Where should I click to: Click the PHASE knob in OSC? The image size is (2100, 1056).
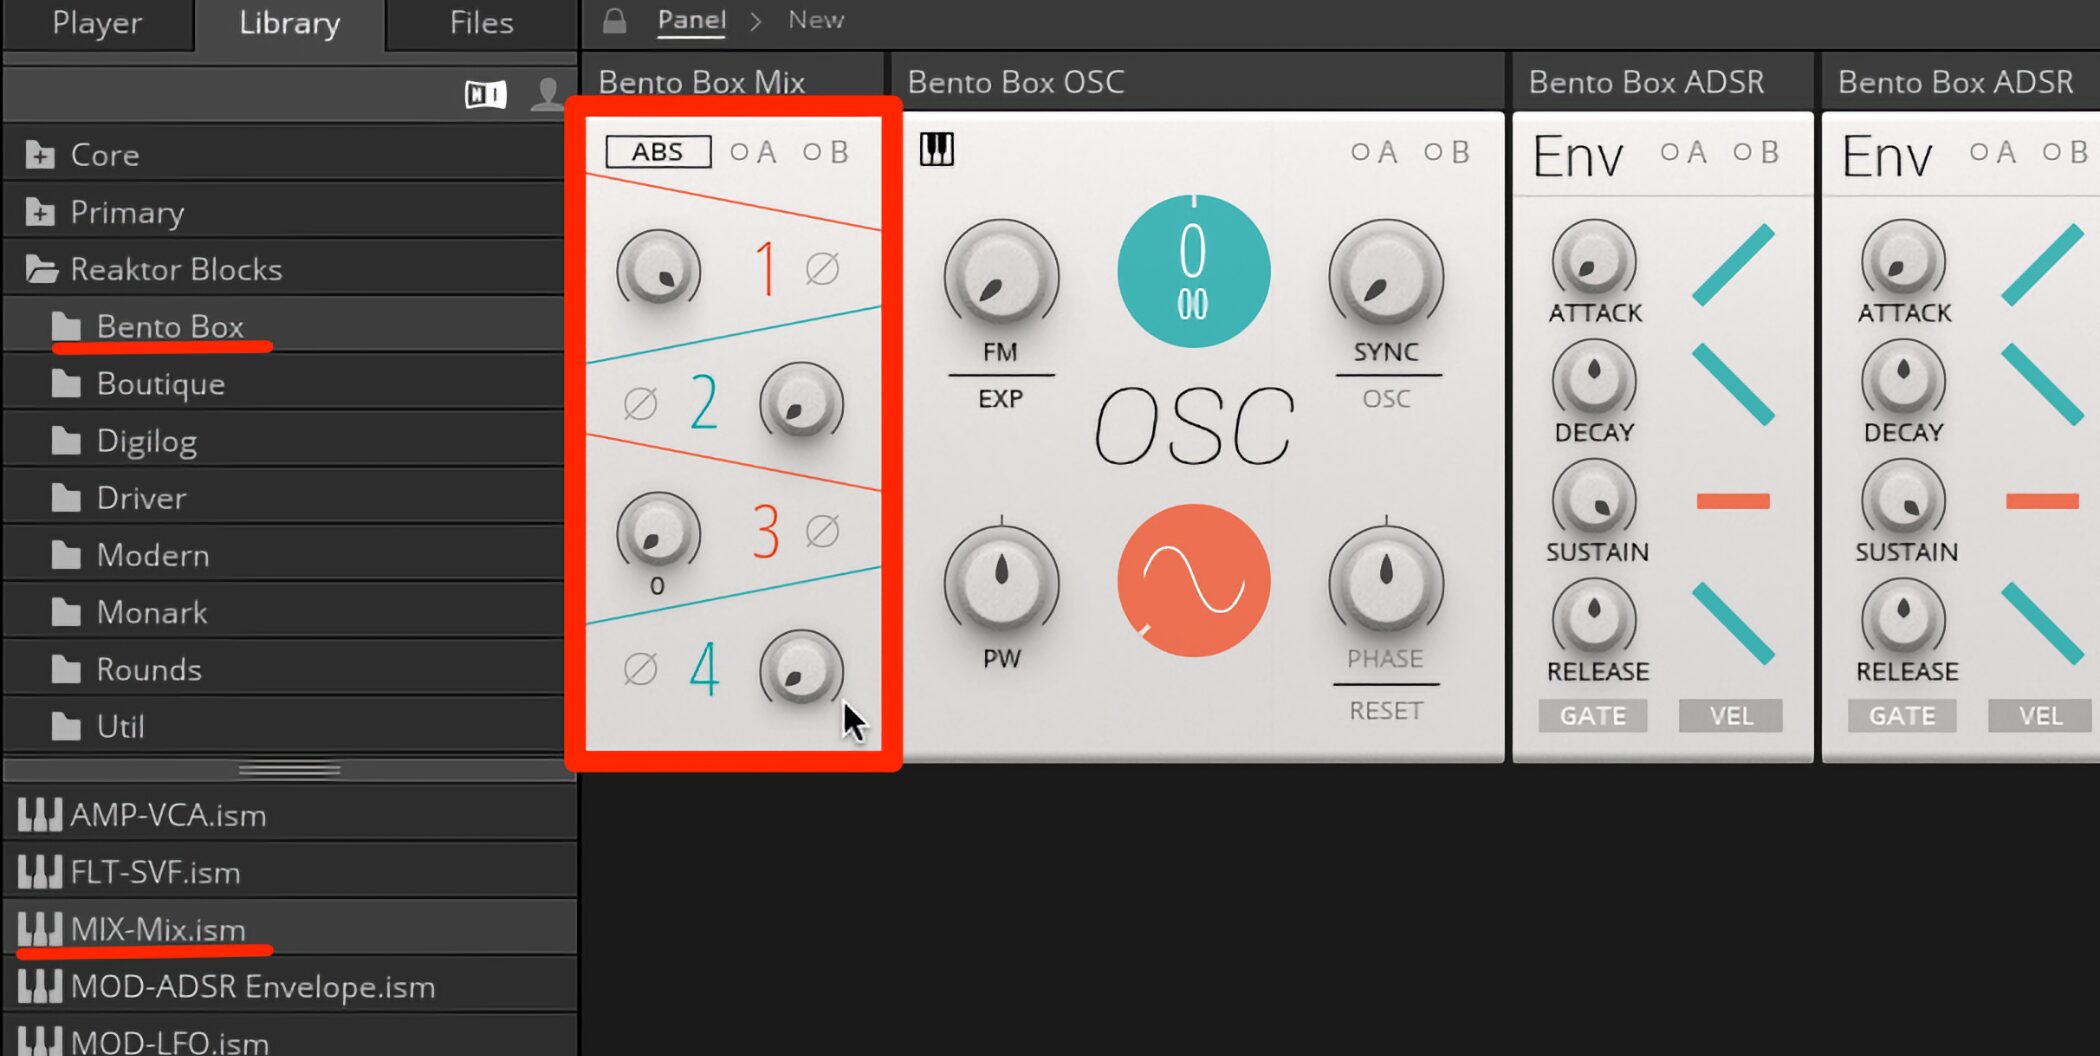pyautogui.click(x=1386, y=582)
